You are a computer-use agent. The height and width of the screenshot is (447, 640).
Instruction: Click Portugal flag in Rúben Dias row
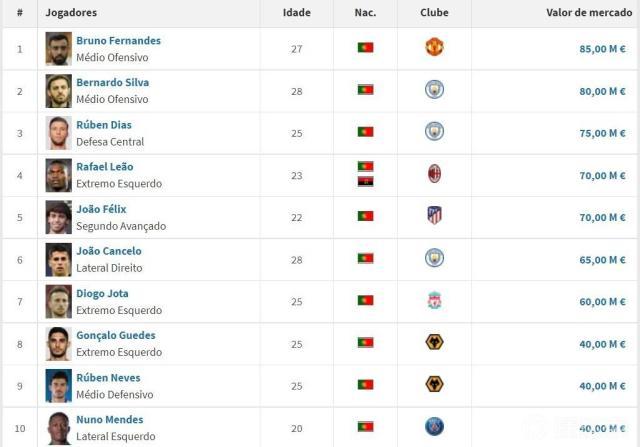[x=365, y=132]
